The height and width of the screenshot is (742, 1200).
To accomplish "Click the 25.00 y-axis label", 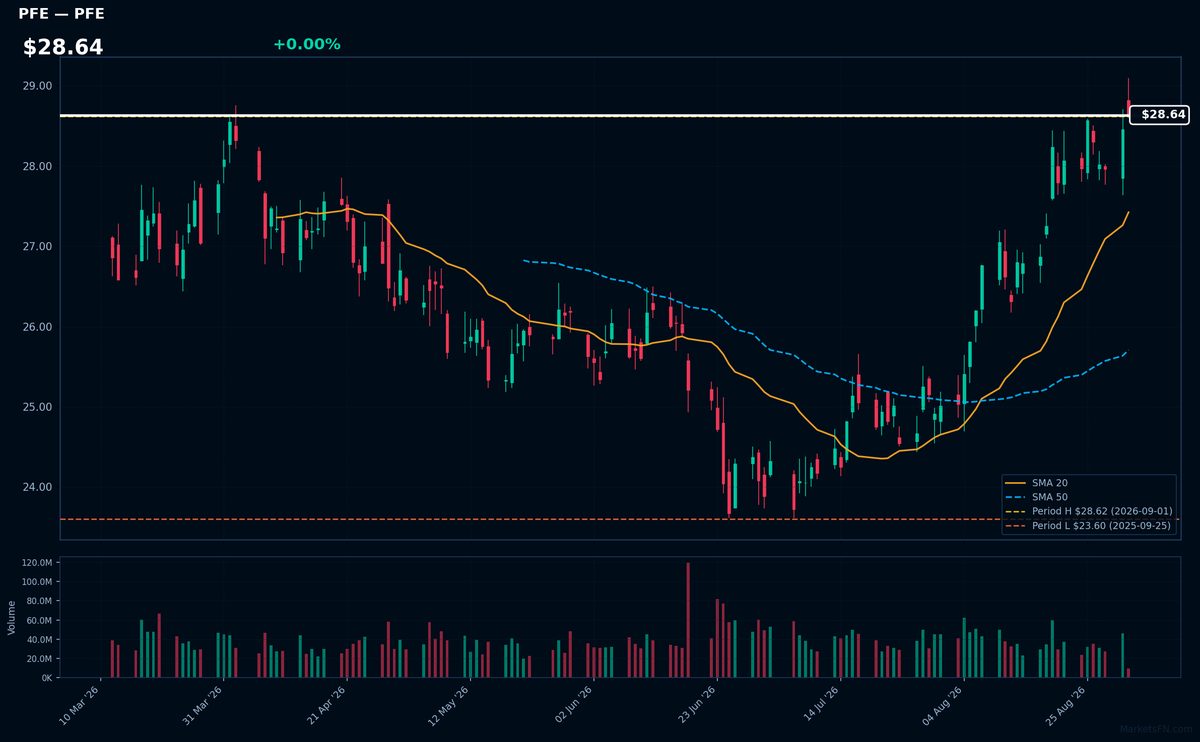I will pos(38,407).
